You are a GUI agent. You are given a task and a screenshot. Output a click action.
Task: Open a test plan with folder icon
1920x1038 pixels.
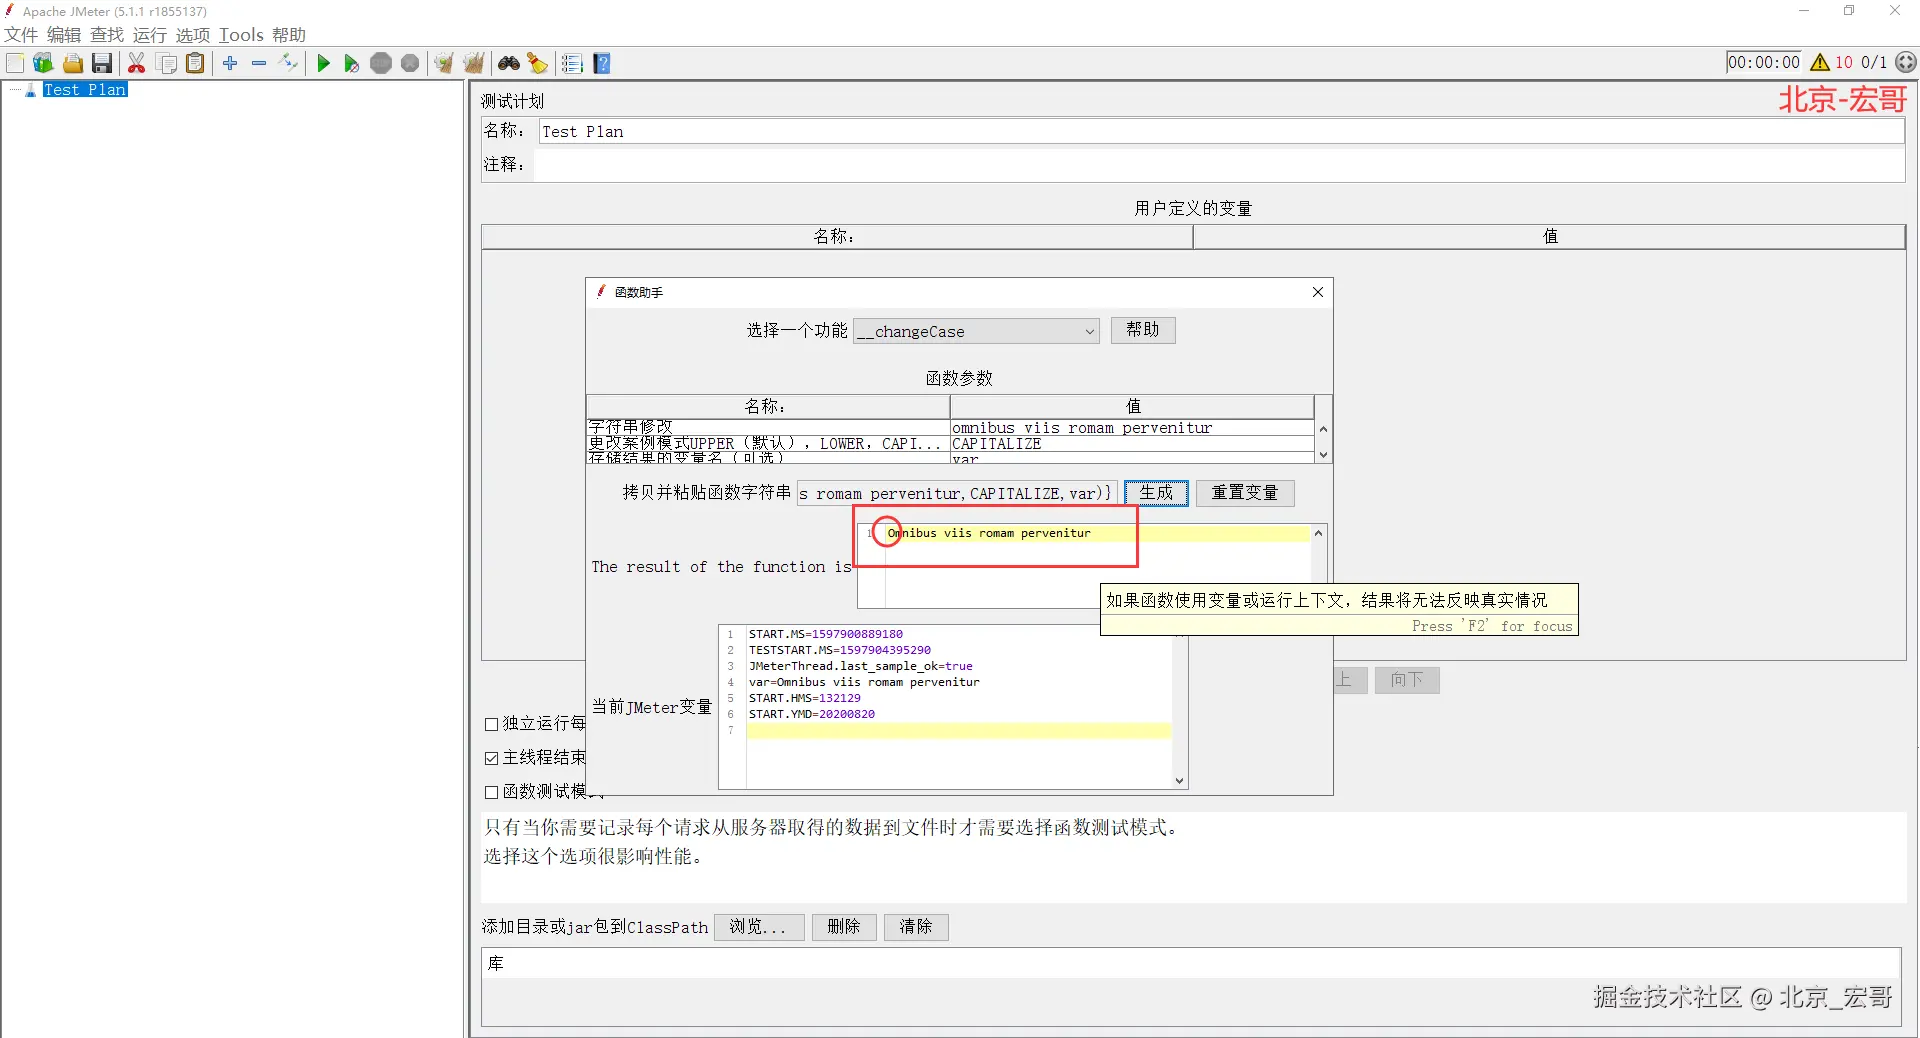point(72,63)
